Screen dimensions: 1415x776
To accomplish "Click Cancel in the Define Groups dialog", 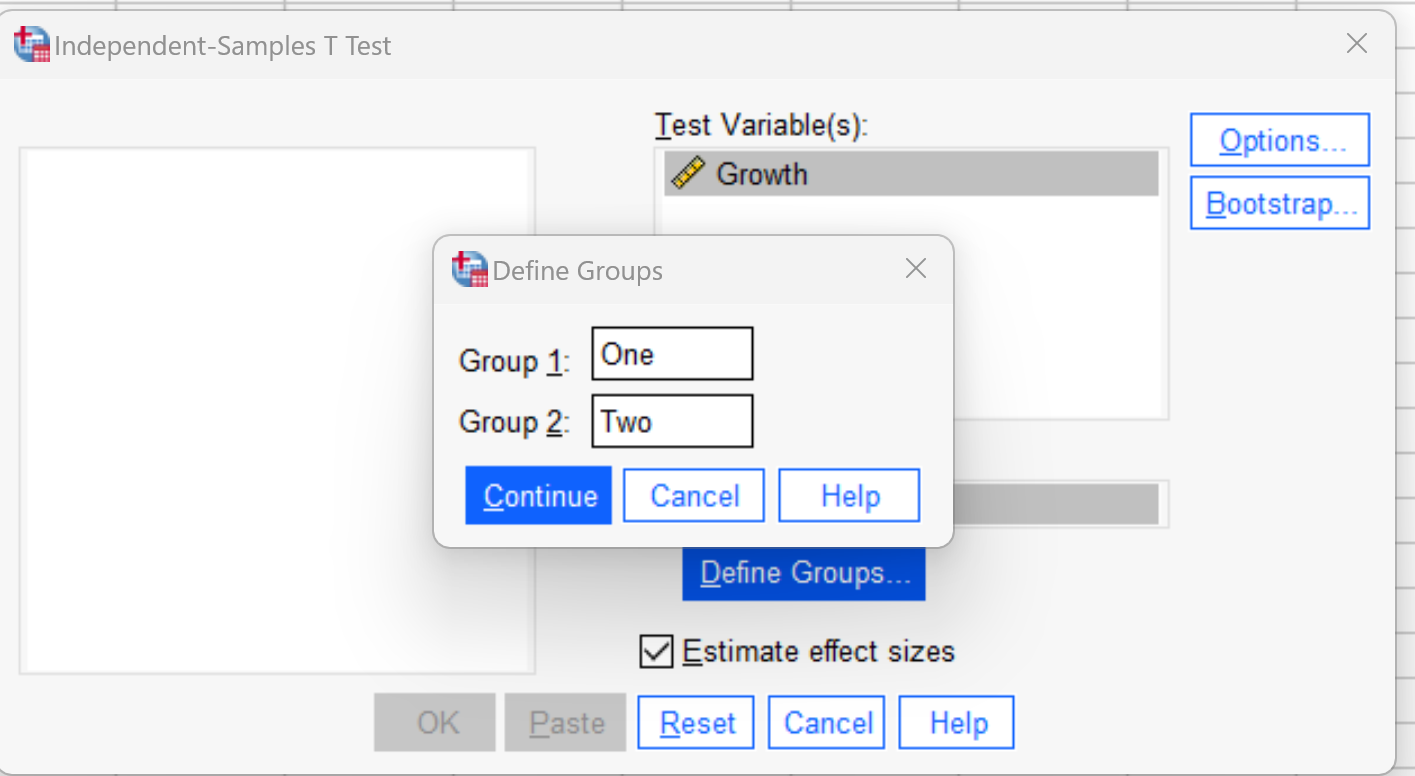I will pyautogui.click(x=693, y=495).
